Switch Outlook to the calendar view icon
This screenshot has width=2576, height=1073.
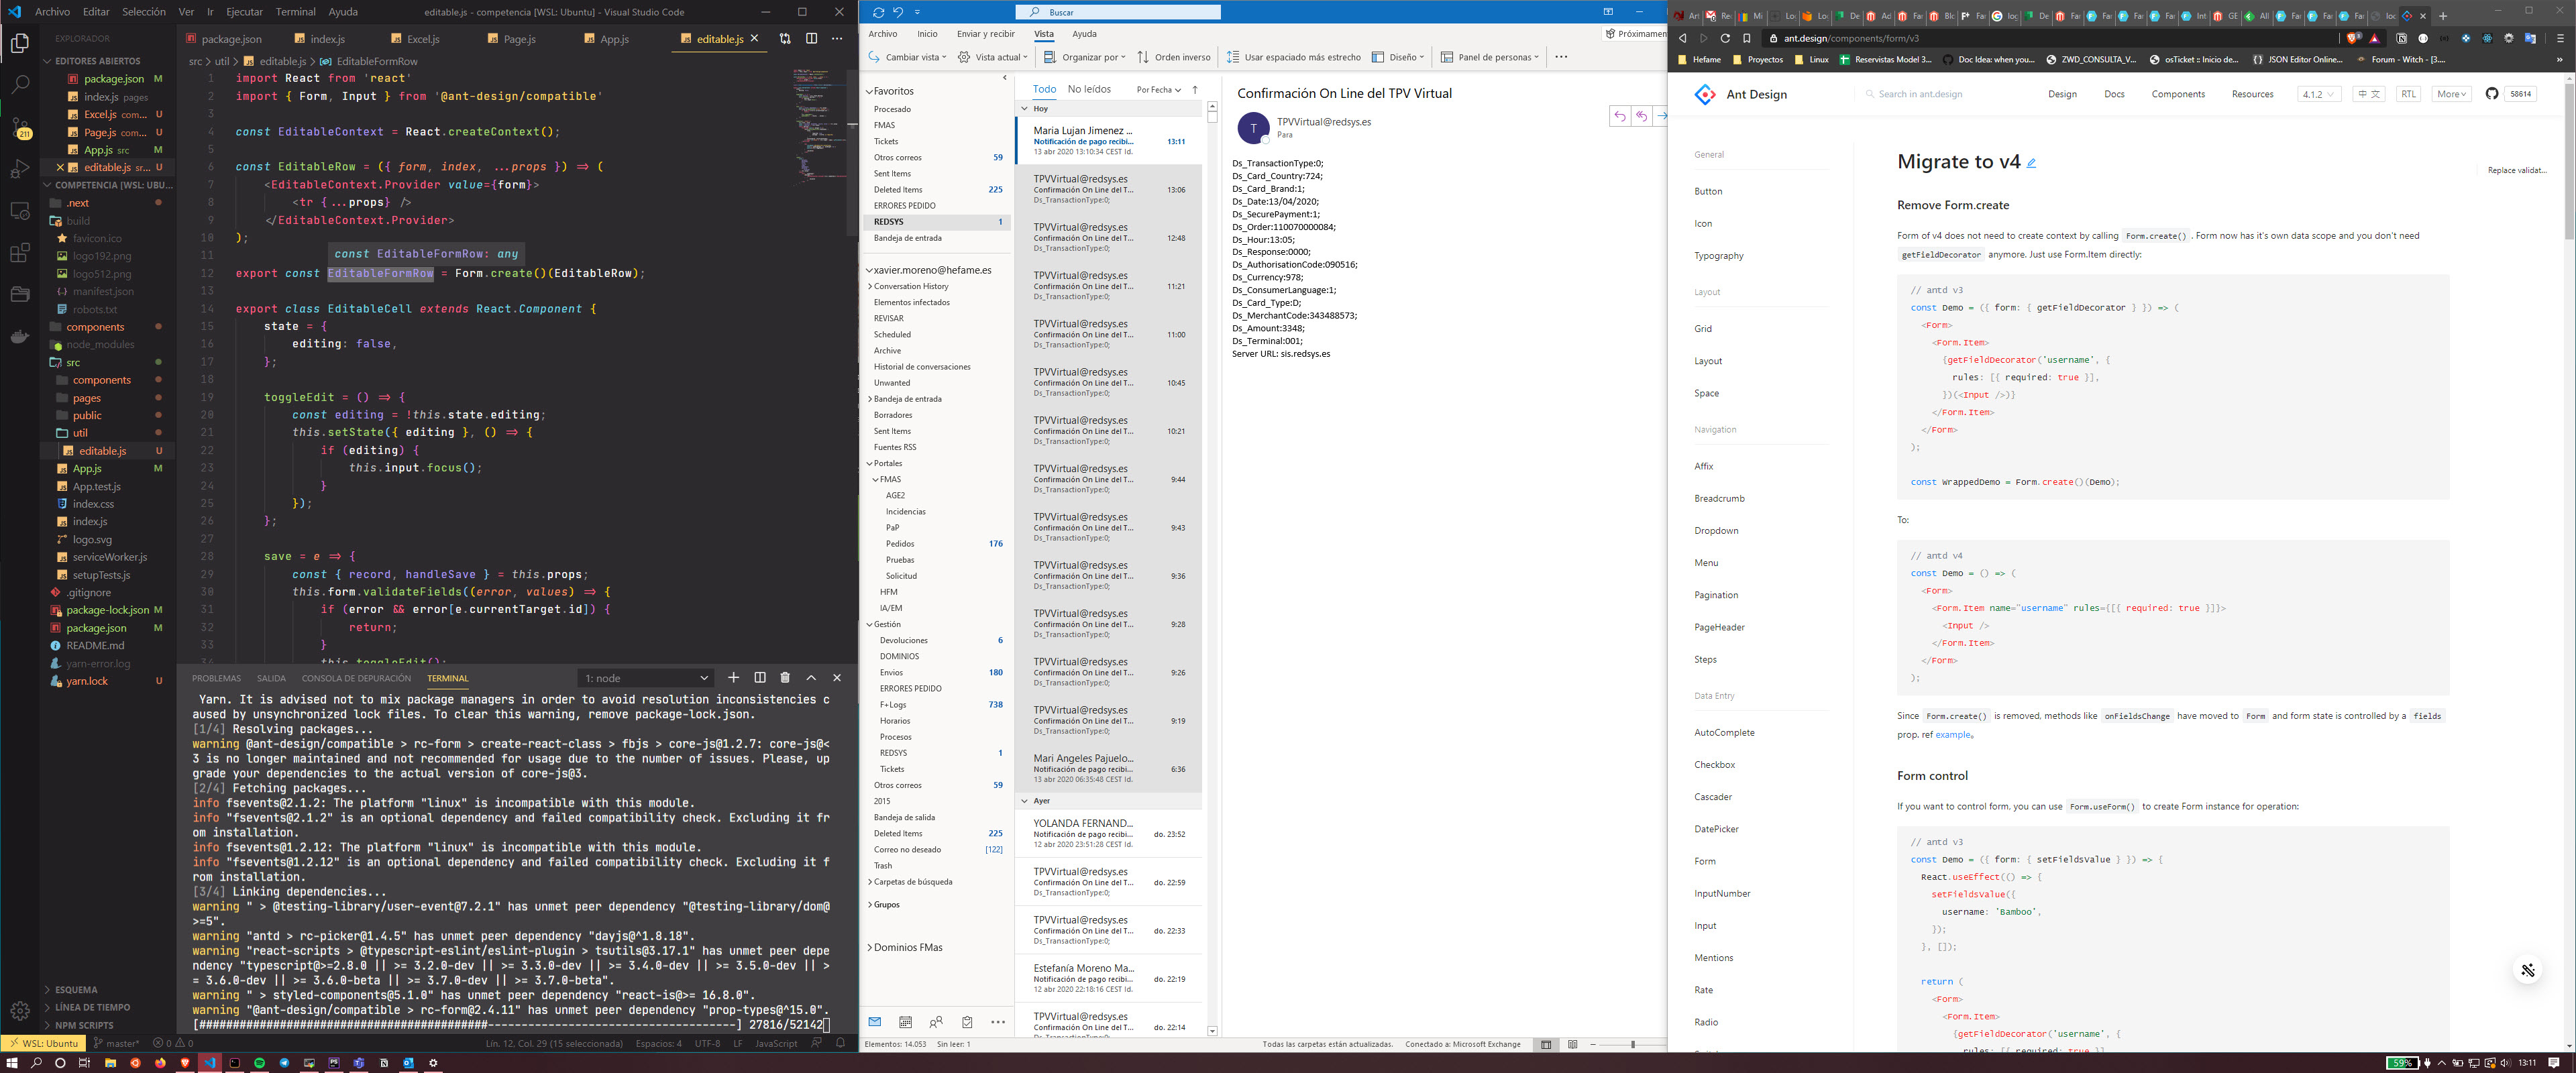coord(905,1022)
